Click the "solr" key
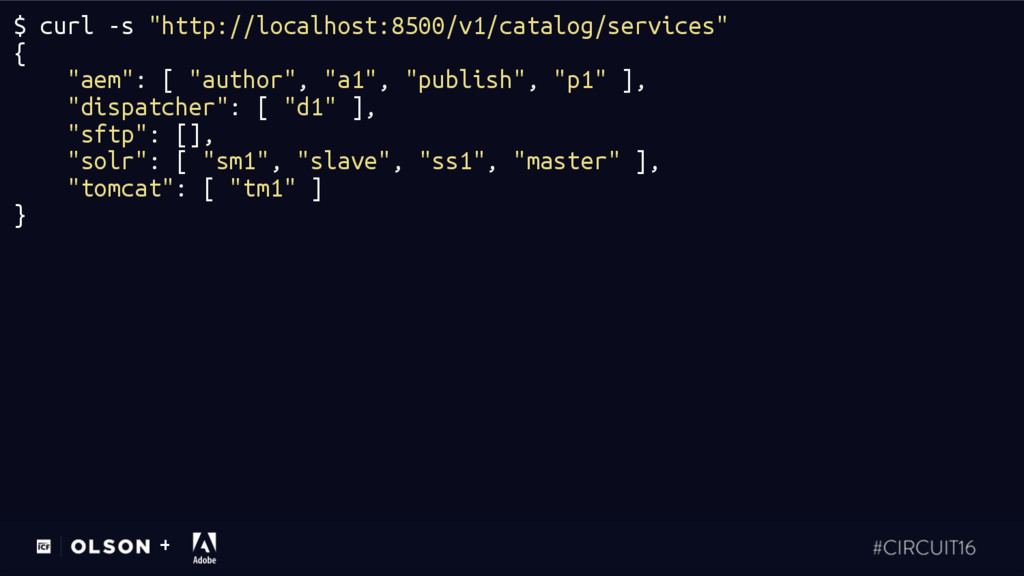Image resolution: width=1024 pixels, height=576 pixels. pos(108,161)
